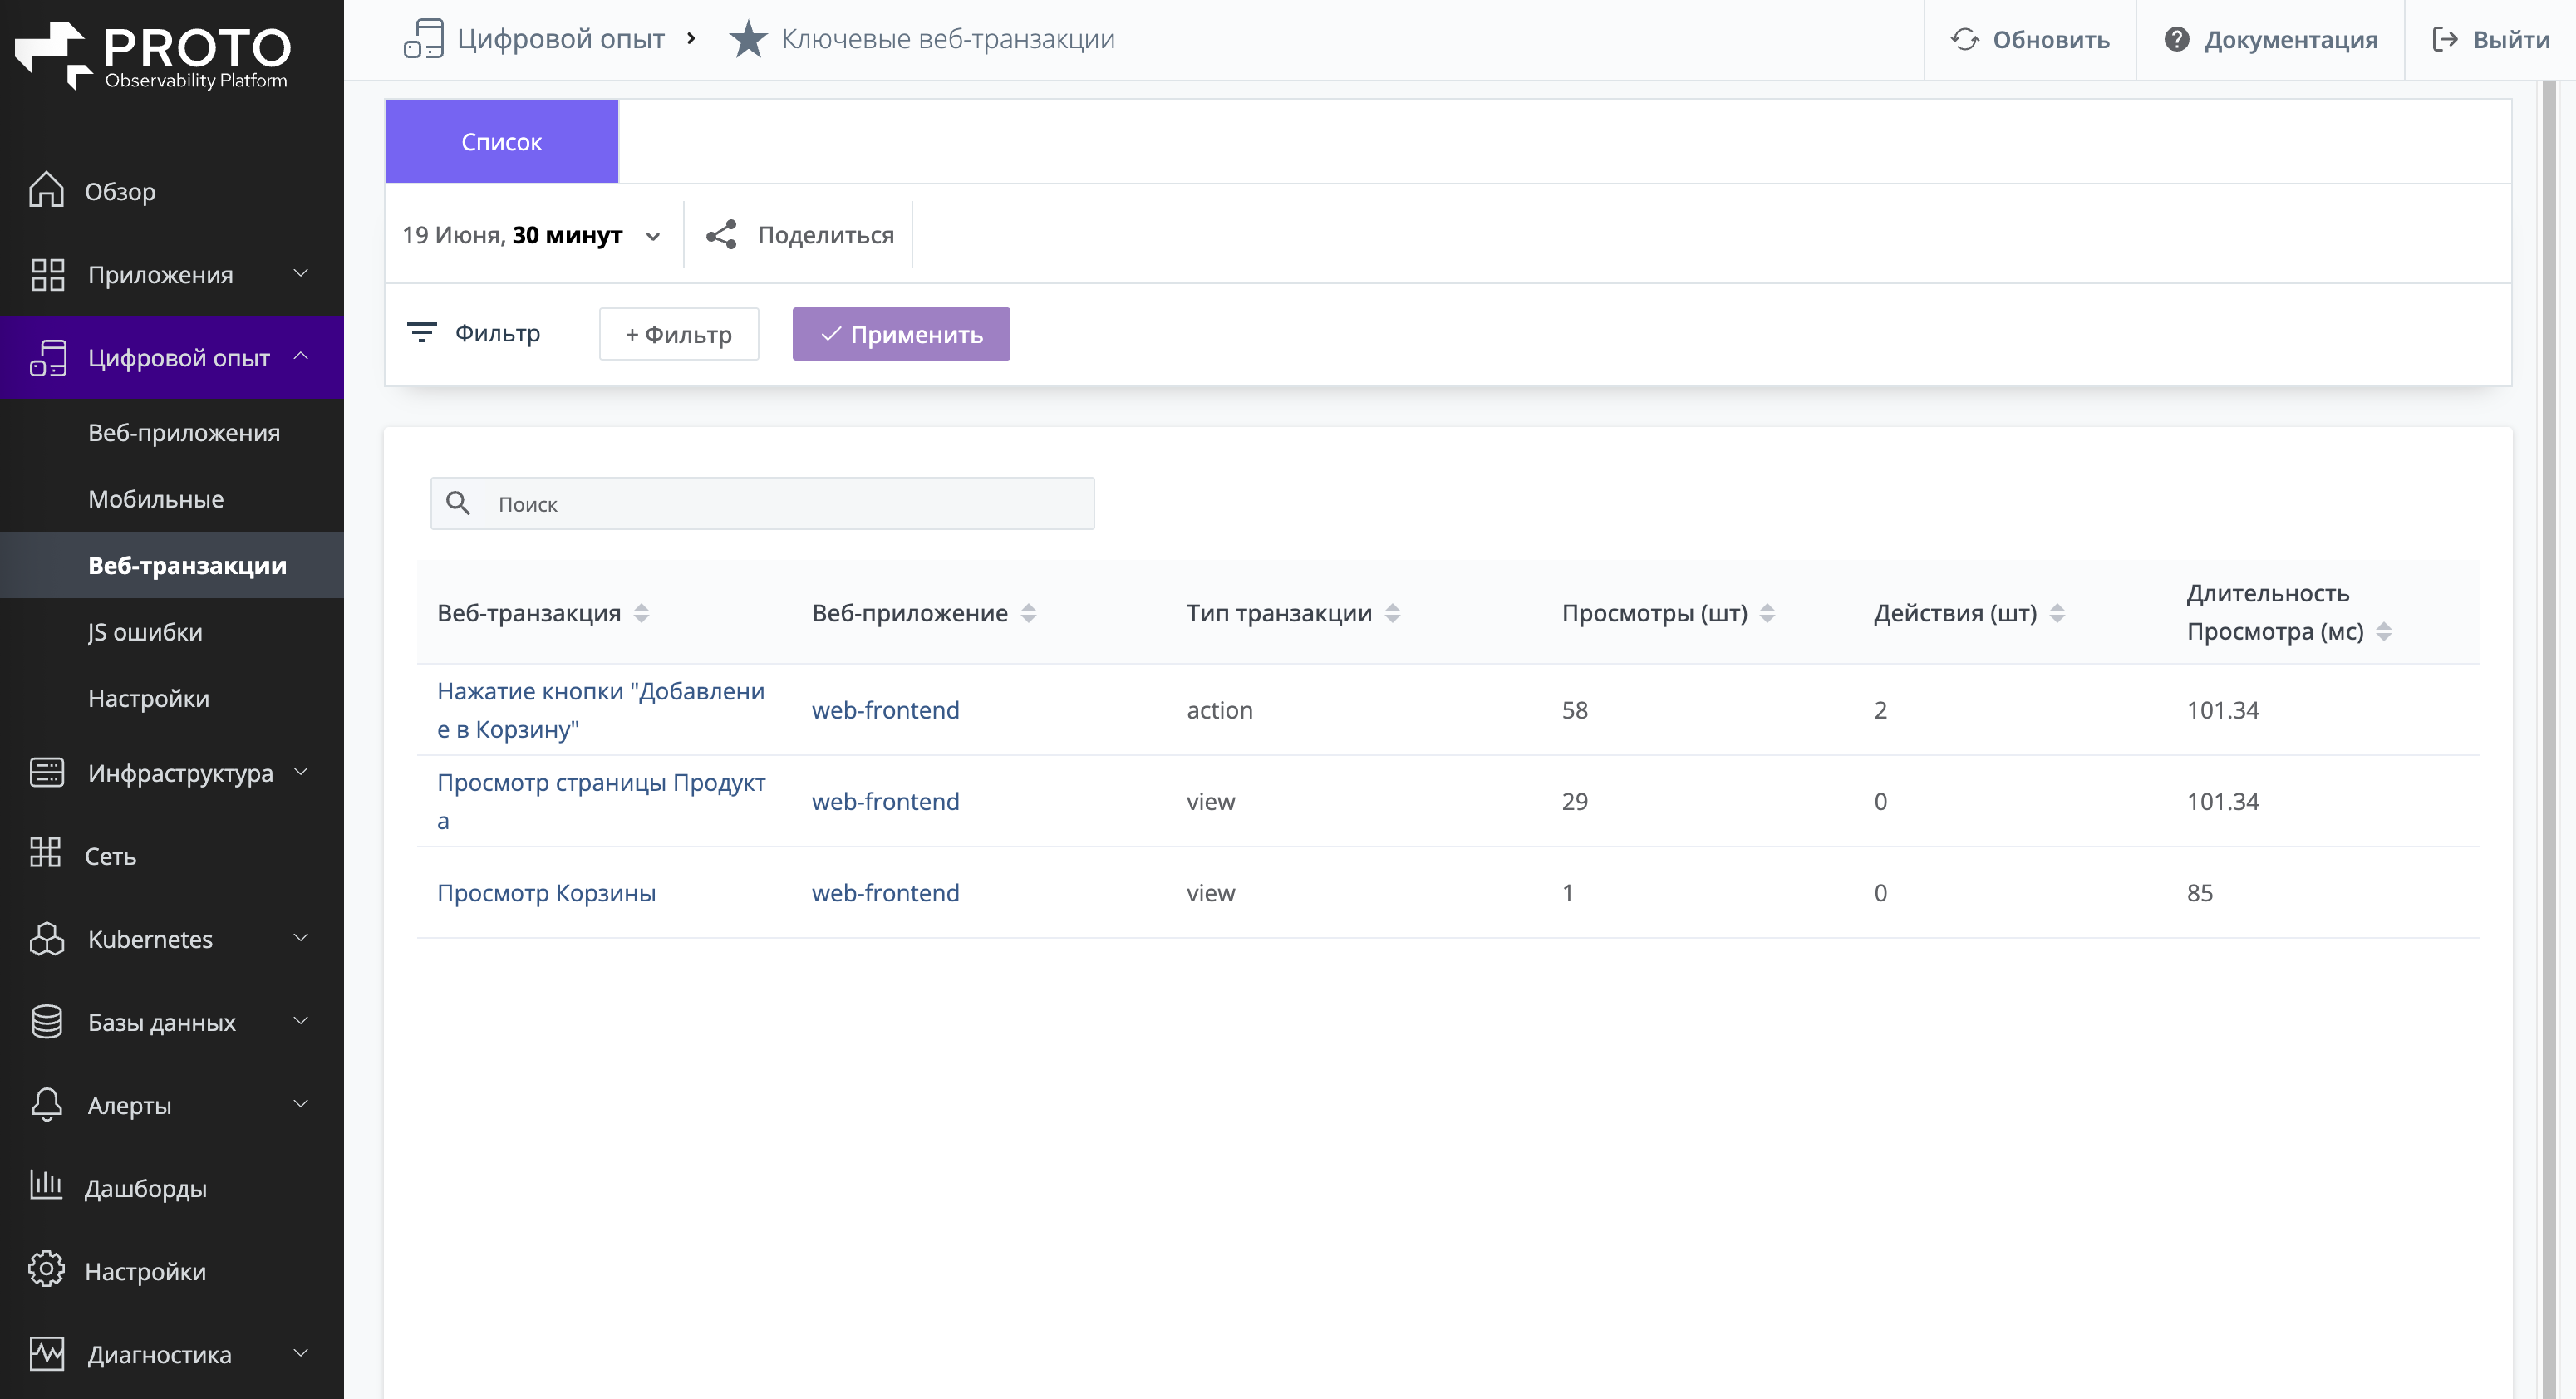Viewport: 2576px width, 1399px height.
Task: Click the Overview home icon
Action: [46, 190]
